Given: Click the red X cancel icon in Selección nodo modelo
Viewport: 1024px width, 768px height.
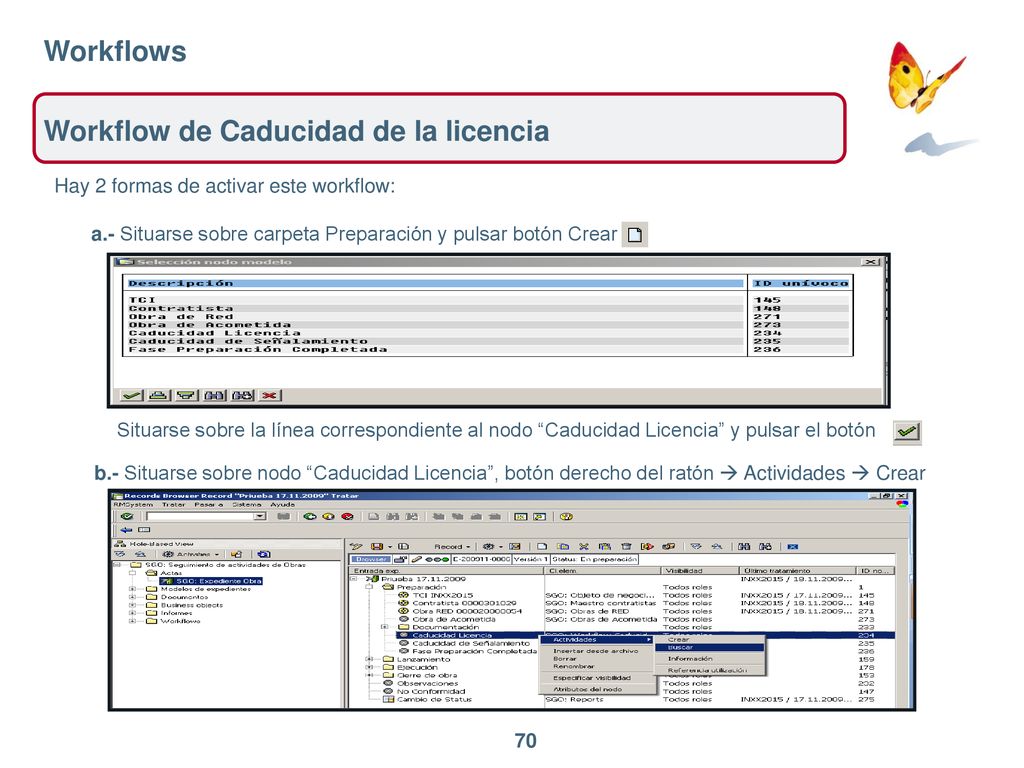Looking at the screenshot, I should [x=270, y=395].
